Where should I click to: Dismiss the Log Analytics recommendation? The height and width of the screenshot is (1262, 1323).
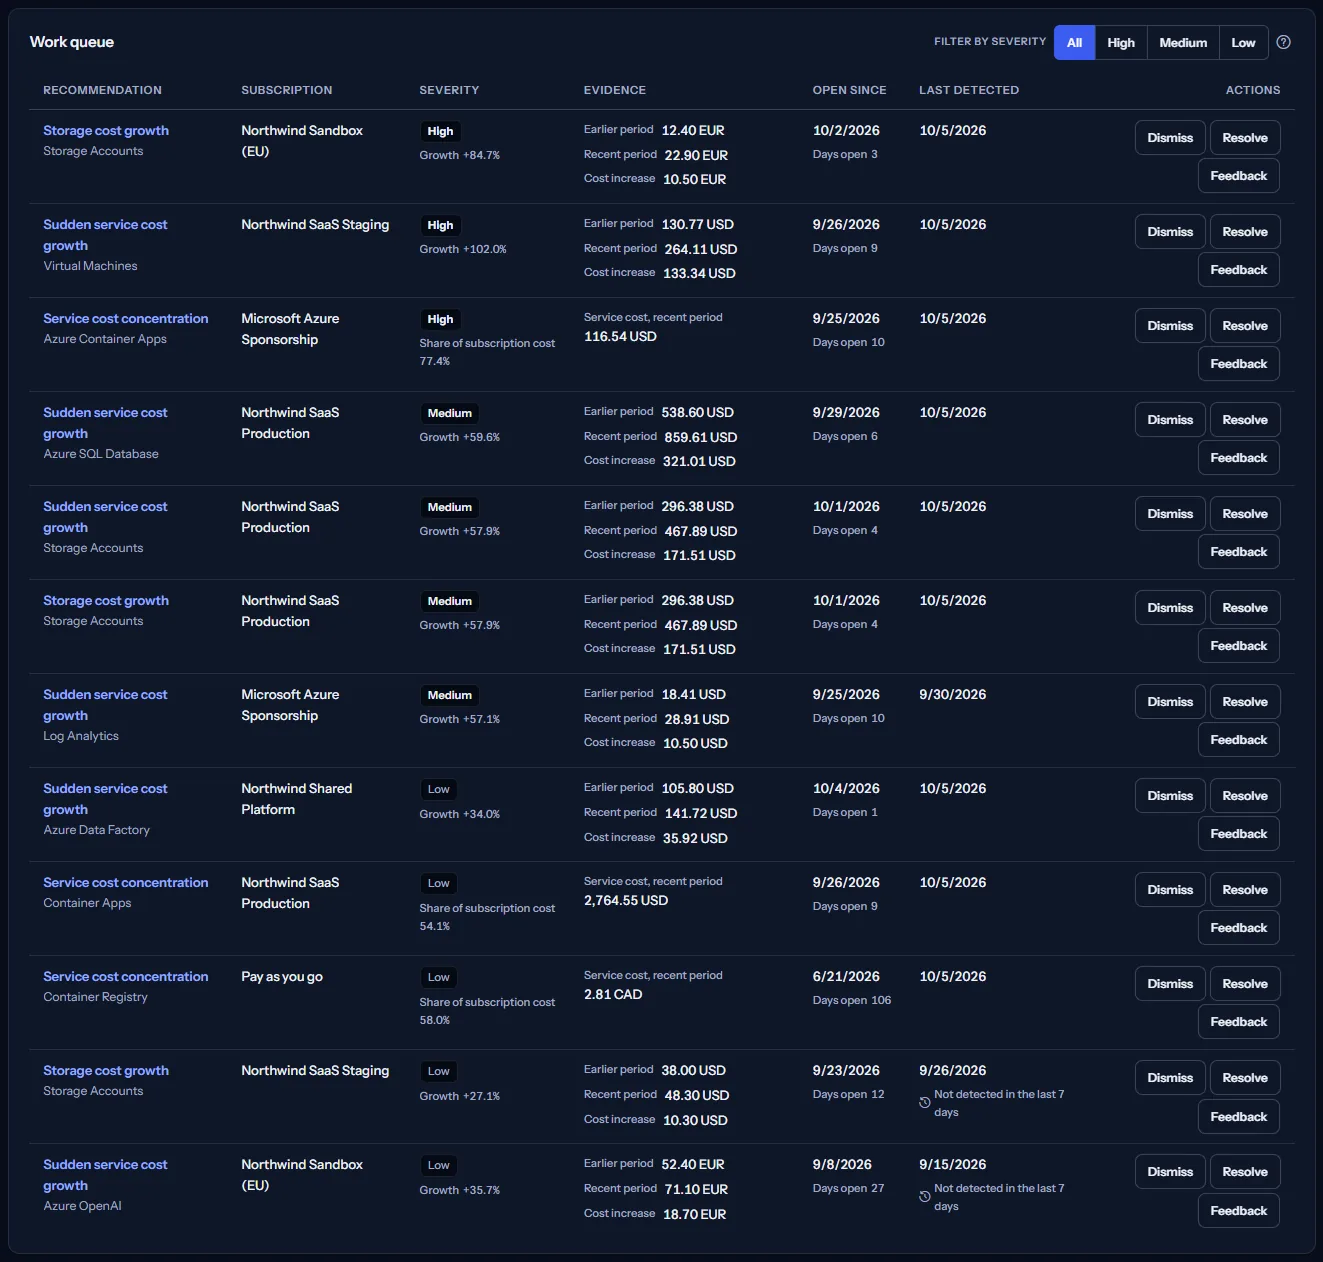point(1170,702)
